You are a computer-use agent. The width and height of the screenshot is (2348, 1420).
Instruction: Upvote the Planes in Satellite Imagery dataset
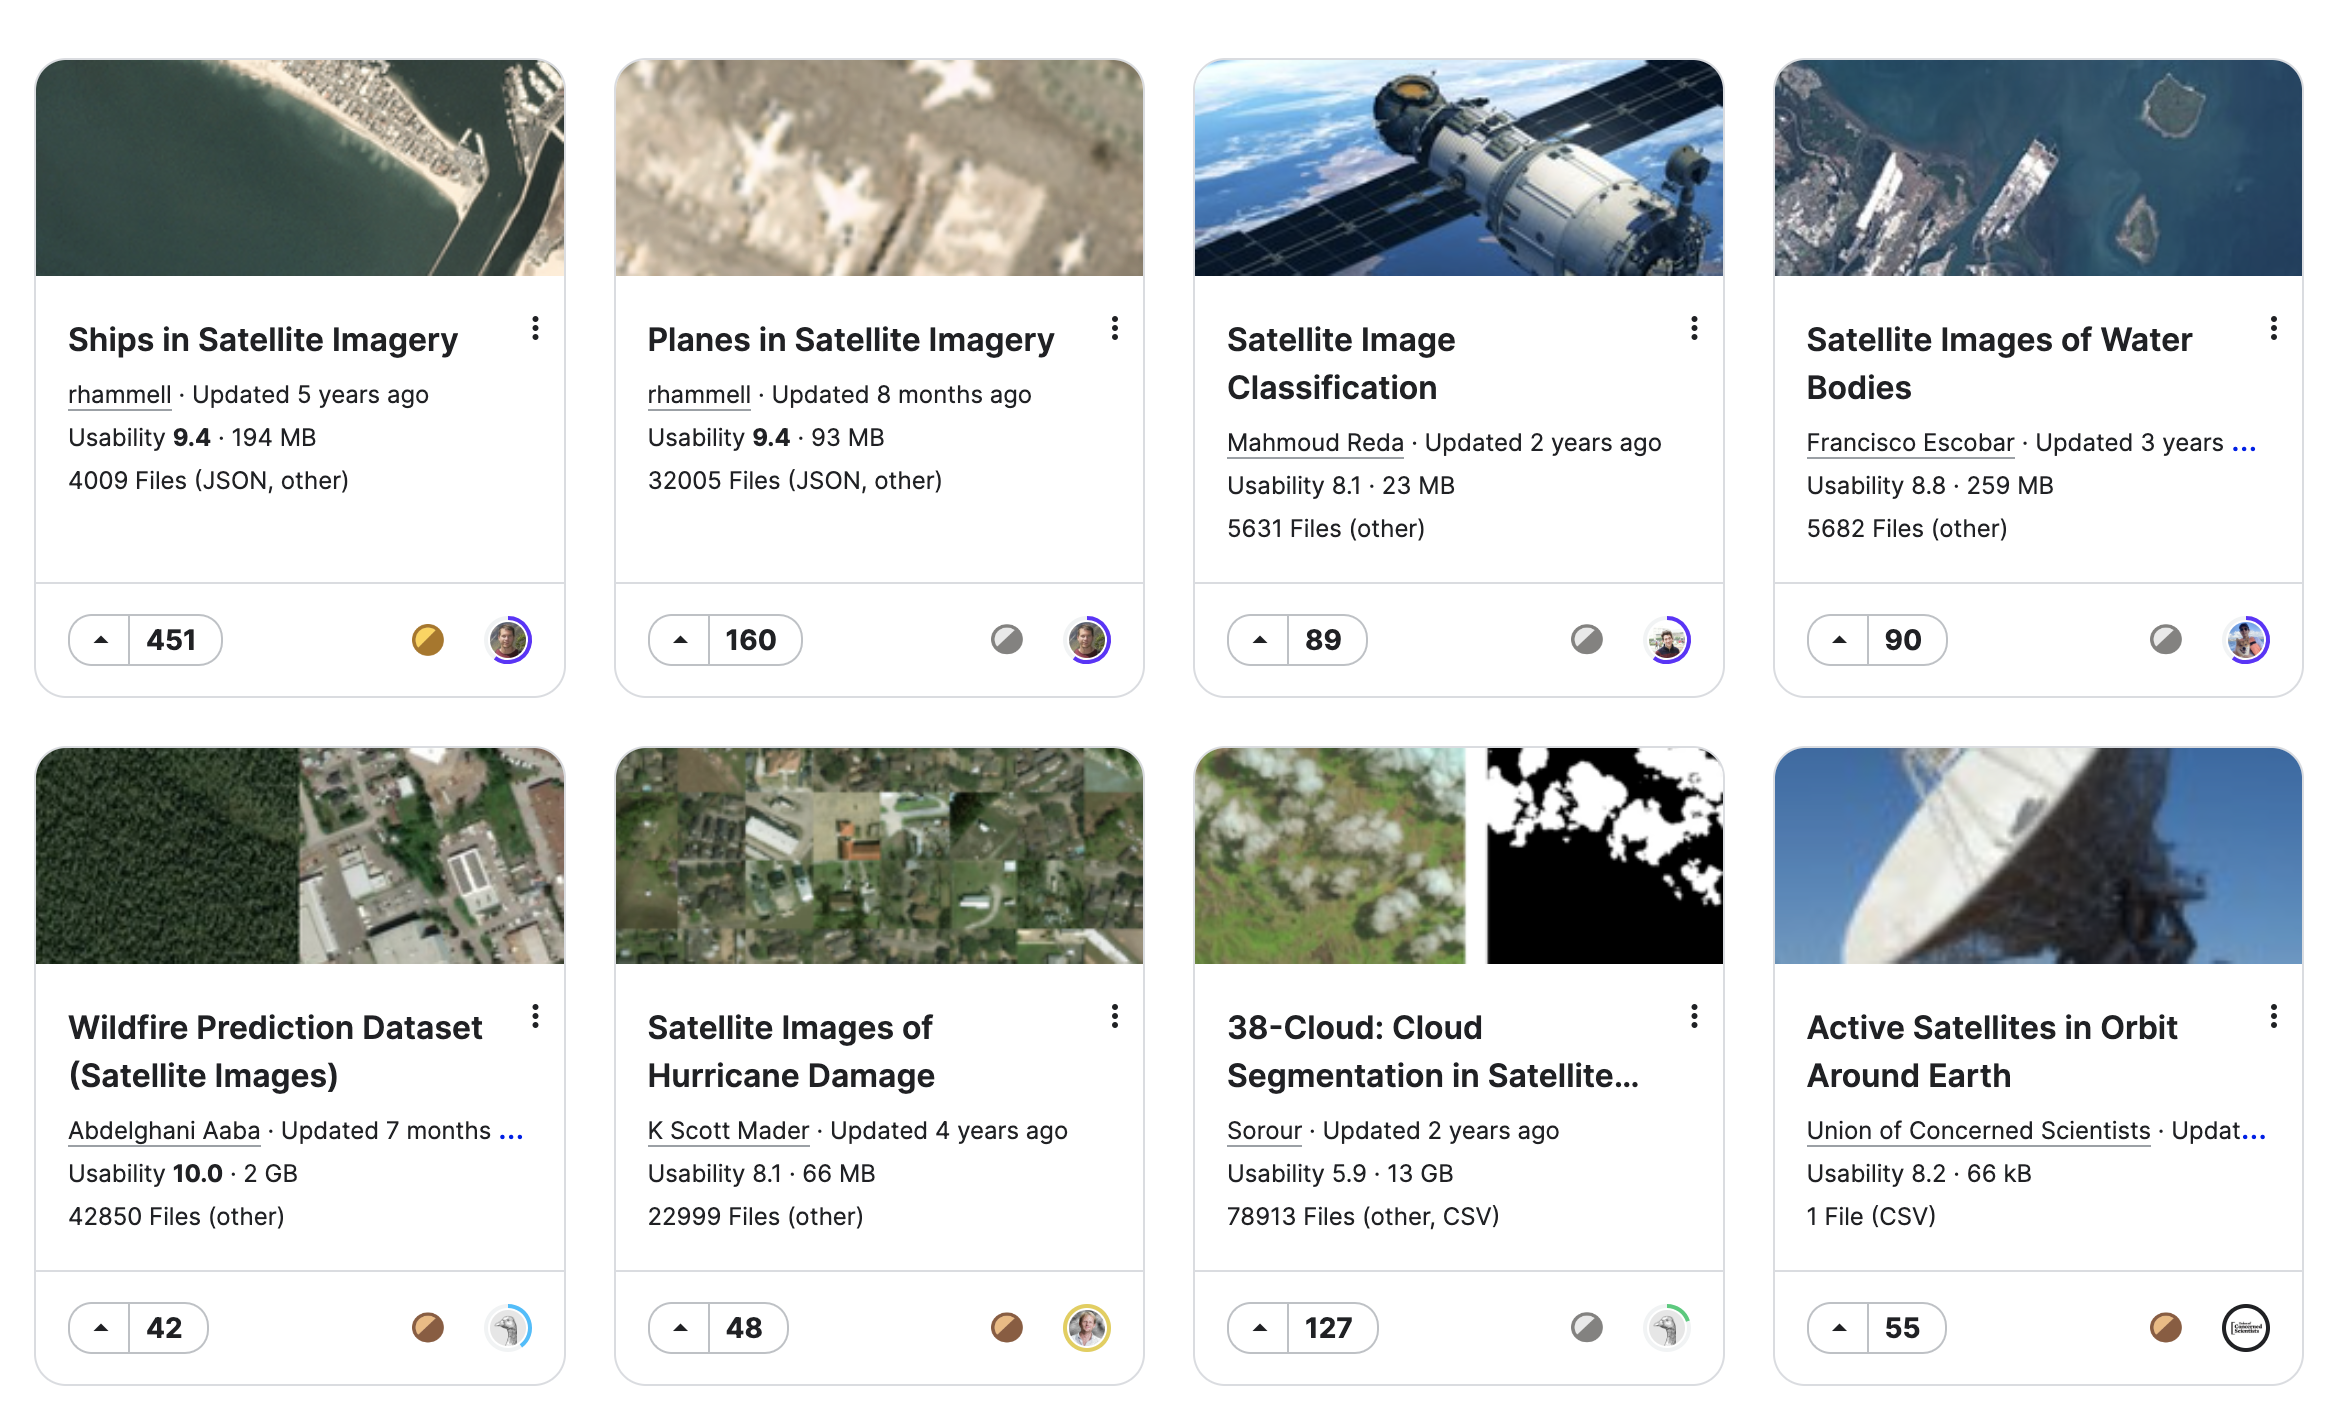coord(680,640)
